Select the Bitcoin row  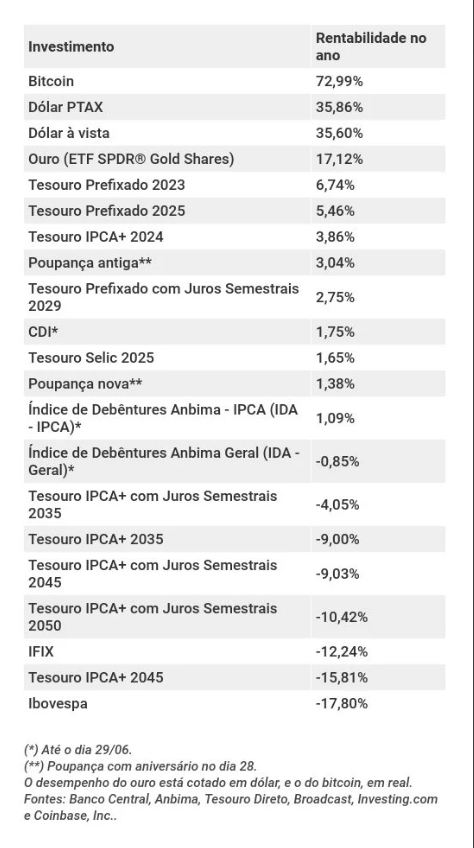pyautogui.click(x=234, y=81)
